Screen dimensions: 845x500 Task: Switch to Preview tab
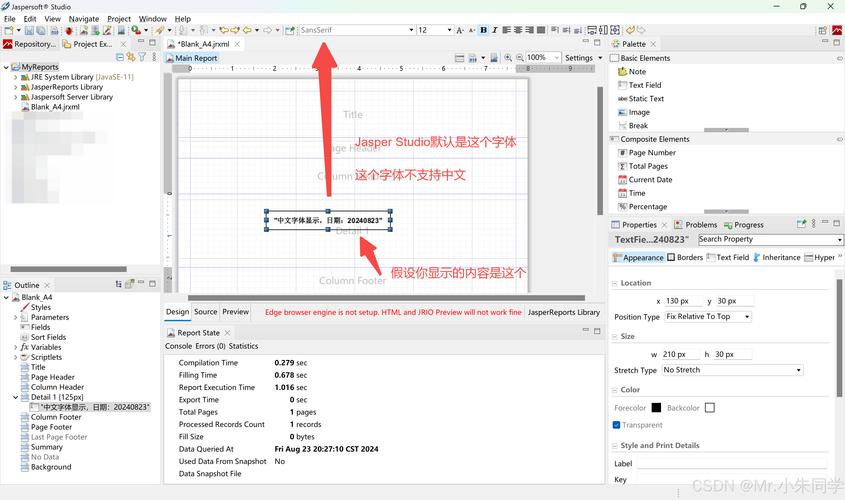[x=236, y=312]
